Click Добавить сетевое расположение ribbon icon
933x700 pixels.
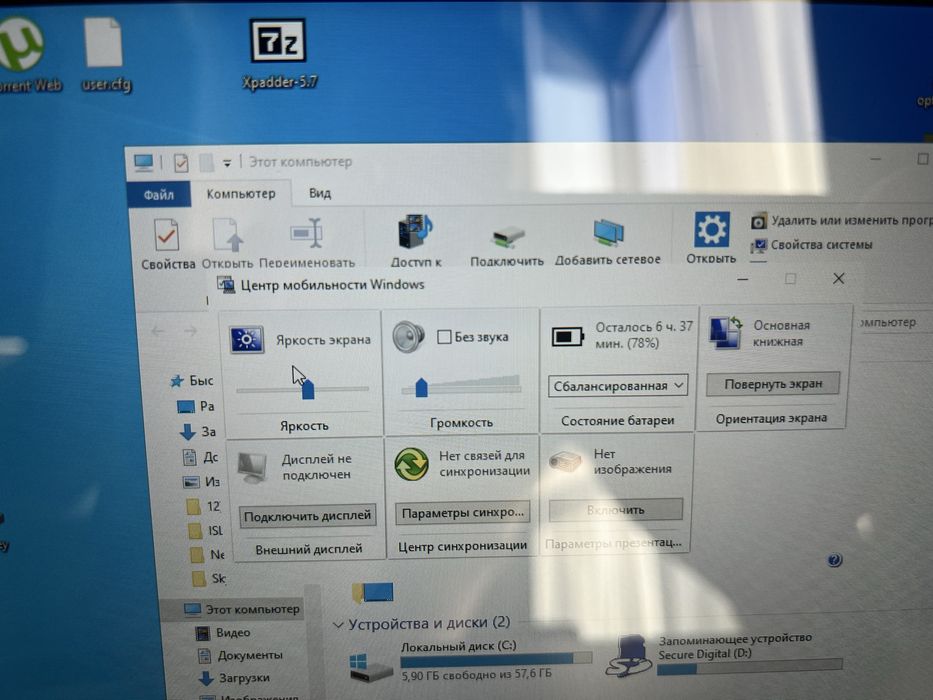[608, 232]
